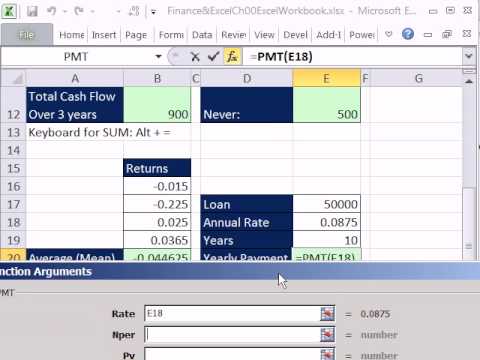Click the formula bar text =PMT(E18)
This screenshot has width=480, height=360.
click(281, 57)
